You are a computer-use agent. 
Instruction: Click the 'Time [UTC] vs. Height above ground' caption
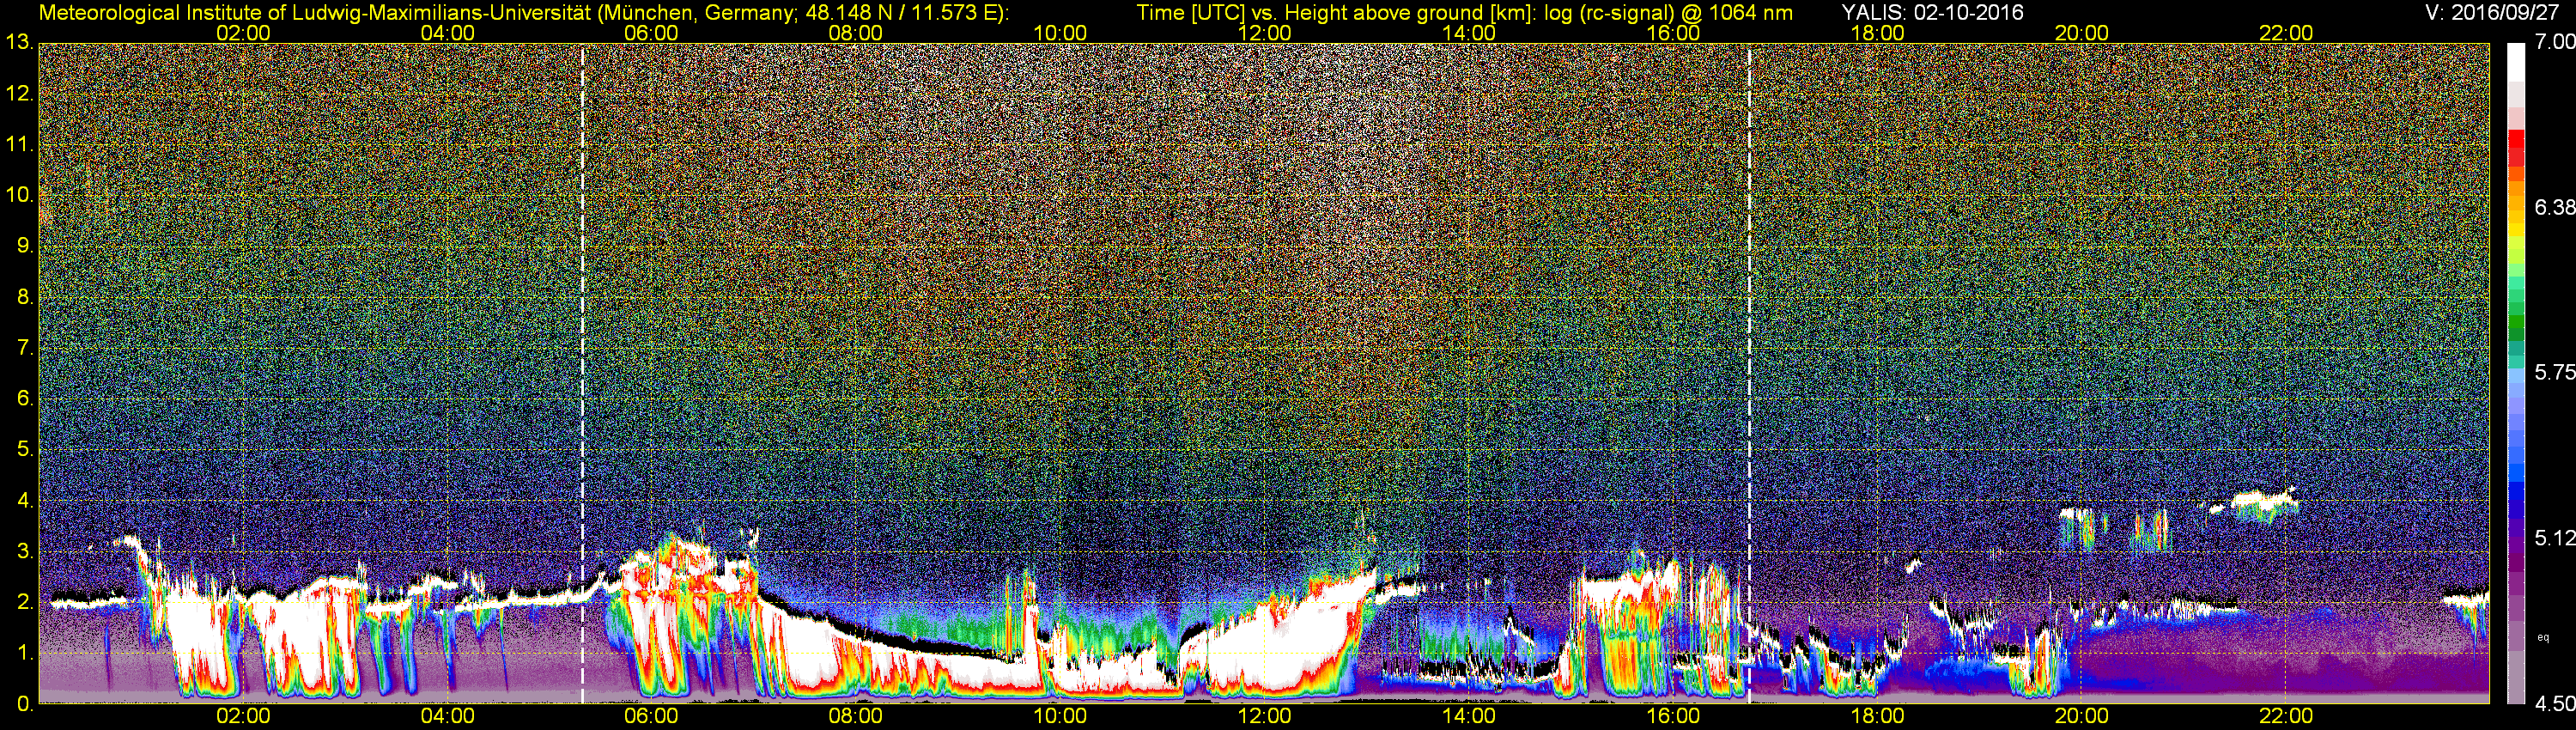click(1464, 12)
